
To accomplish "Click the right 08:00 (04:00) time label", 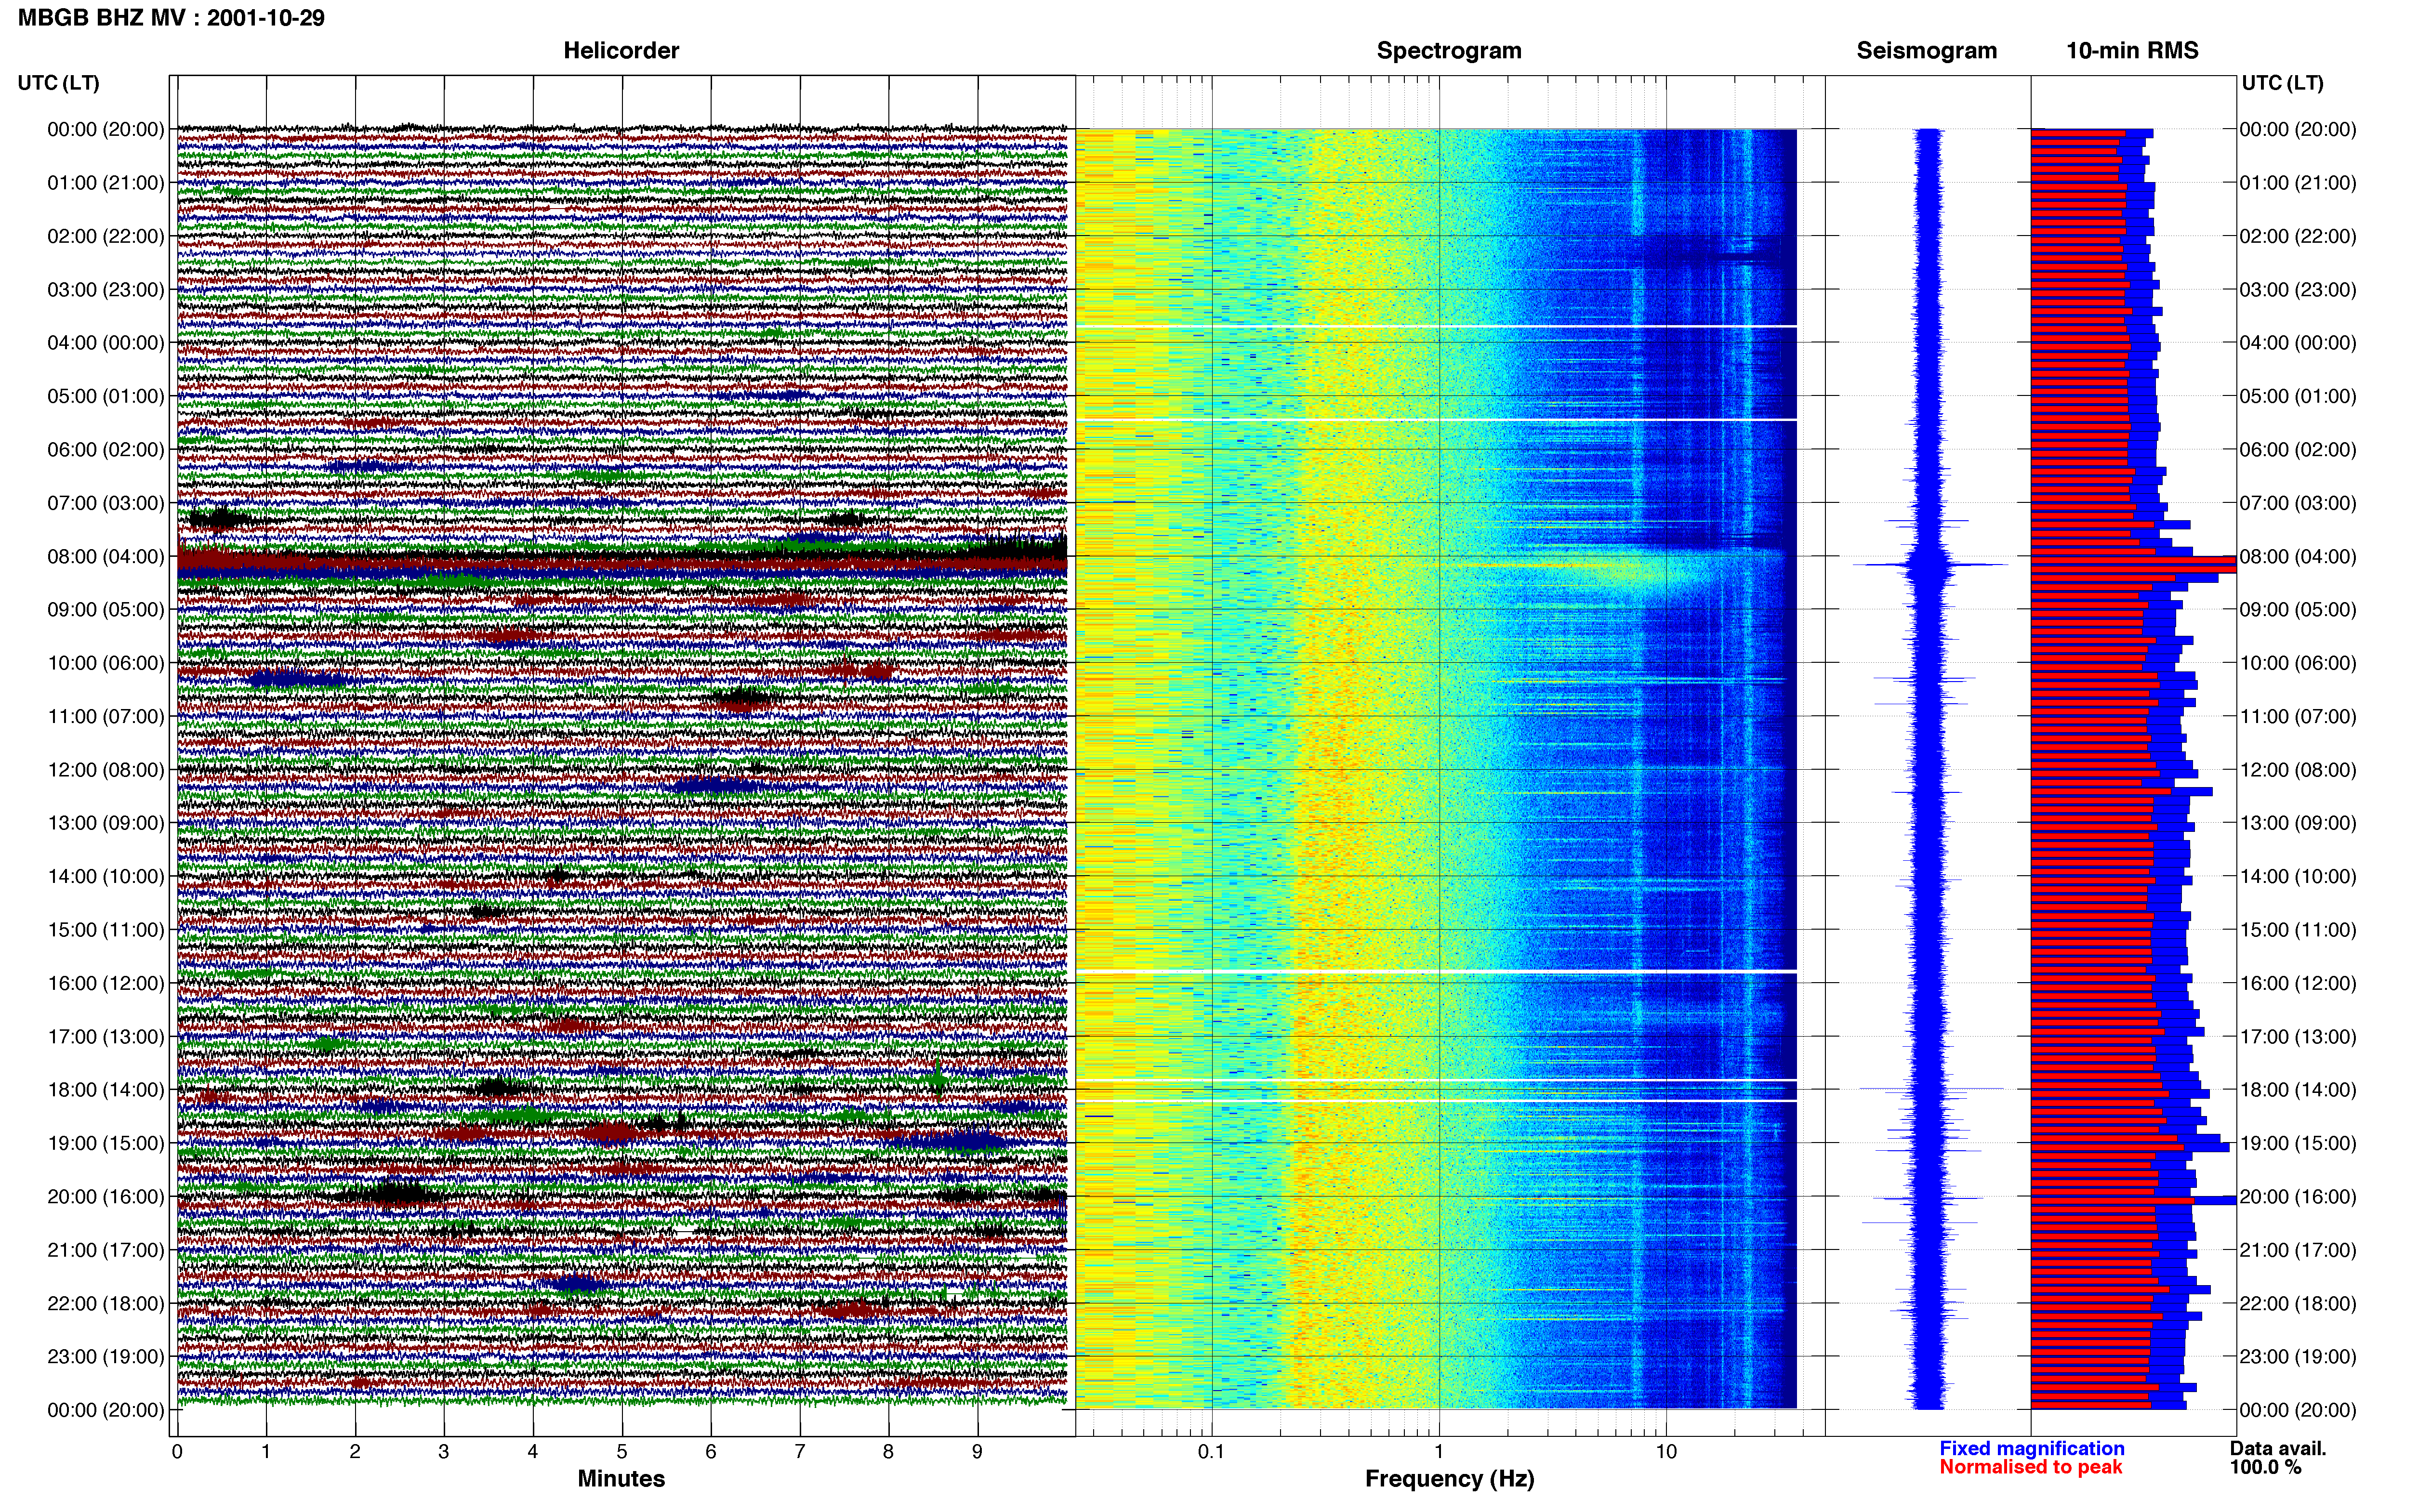I will point(2298,556).
